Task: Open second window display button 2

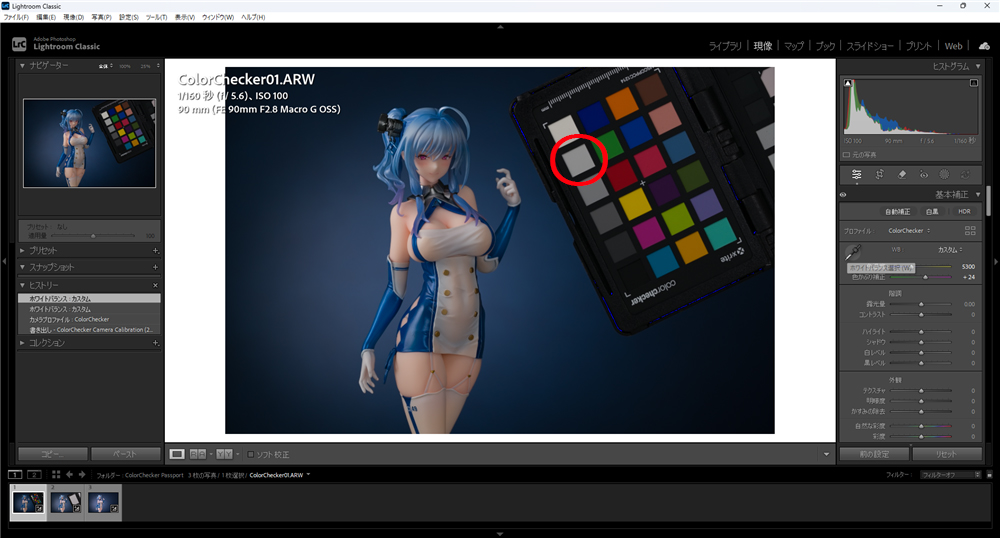Action: click(x=34, y=474)
